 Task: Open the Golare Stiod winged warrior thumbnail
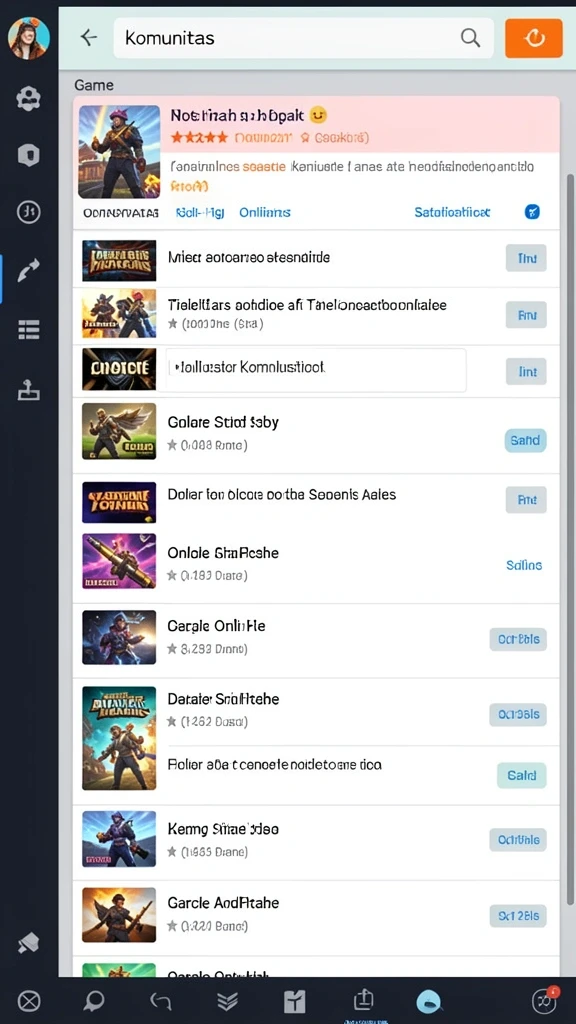(119, 431)
